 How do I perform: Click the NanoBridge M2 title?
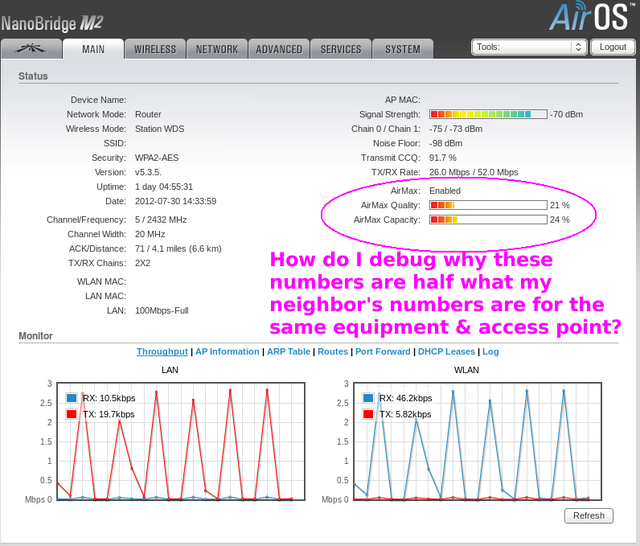[52, 24]
